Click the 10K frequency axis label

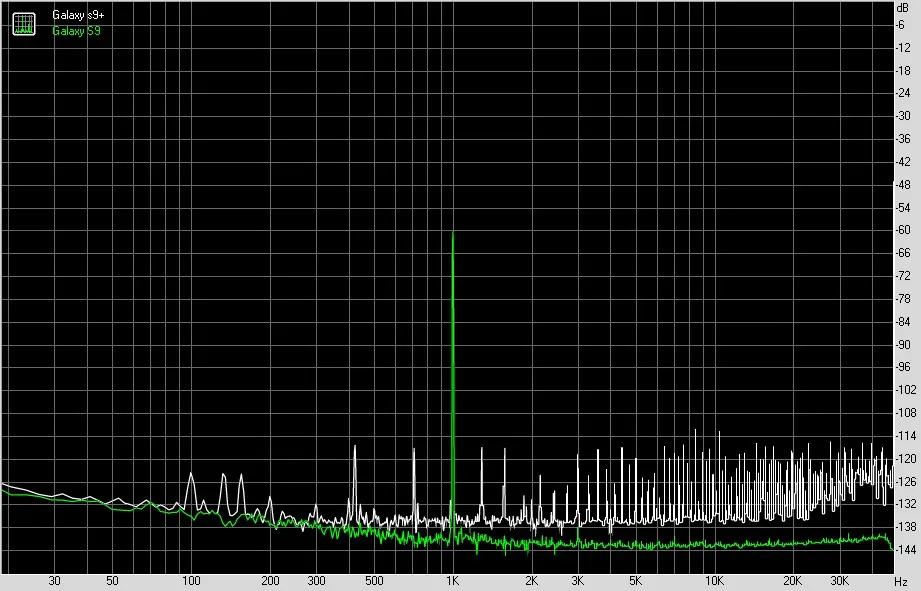pyautogui.click(x=714, y=581)
